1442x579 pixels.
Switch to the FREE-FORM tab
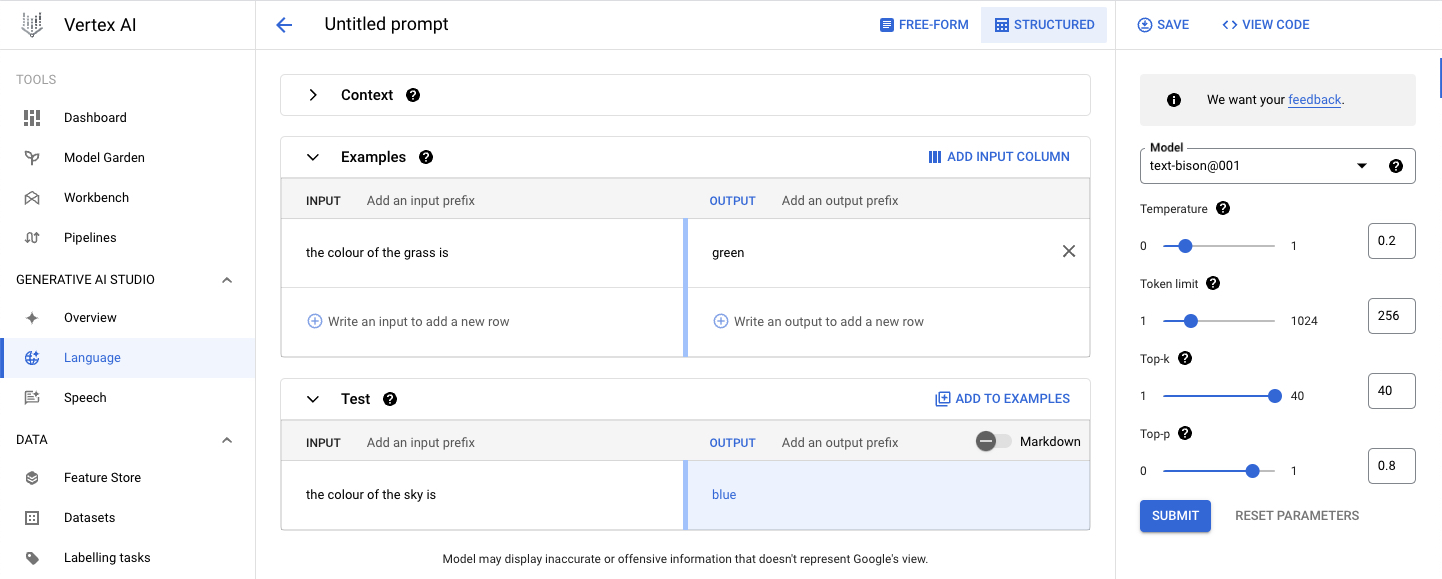pyautogui.click(x=924, y=25)
